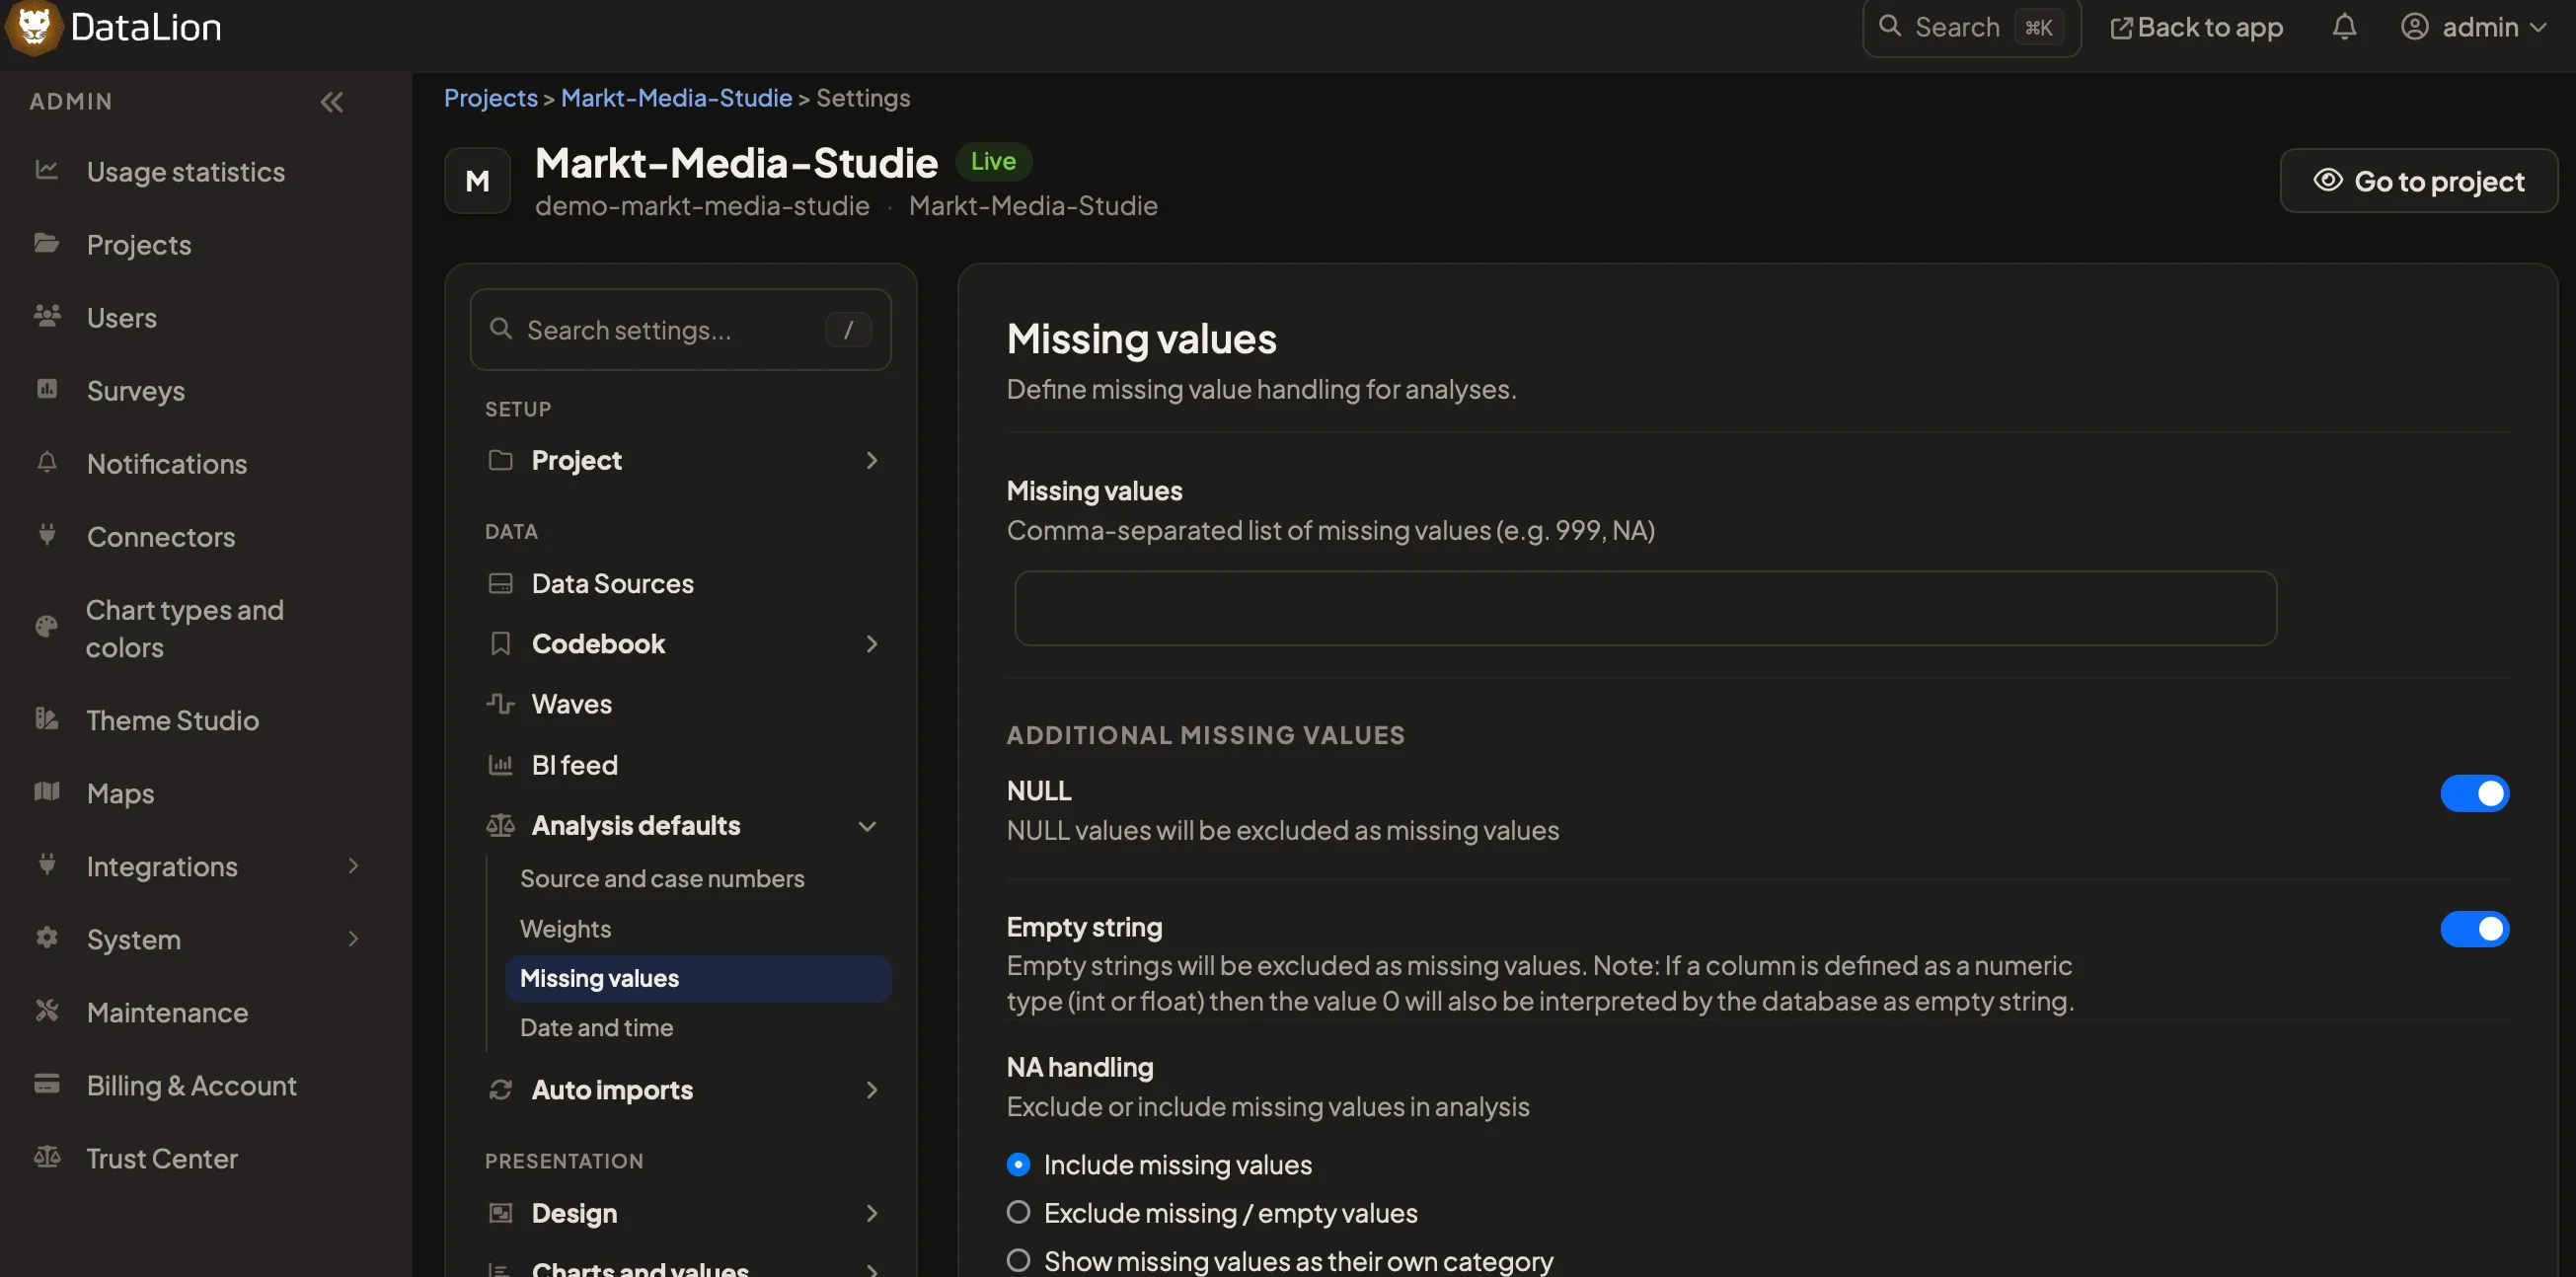2576x1277 pixels.
Task: Click the Codebook bookmark icon
Action: coord(500,644)
